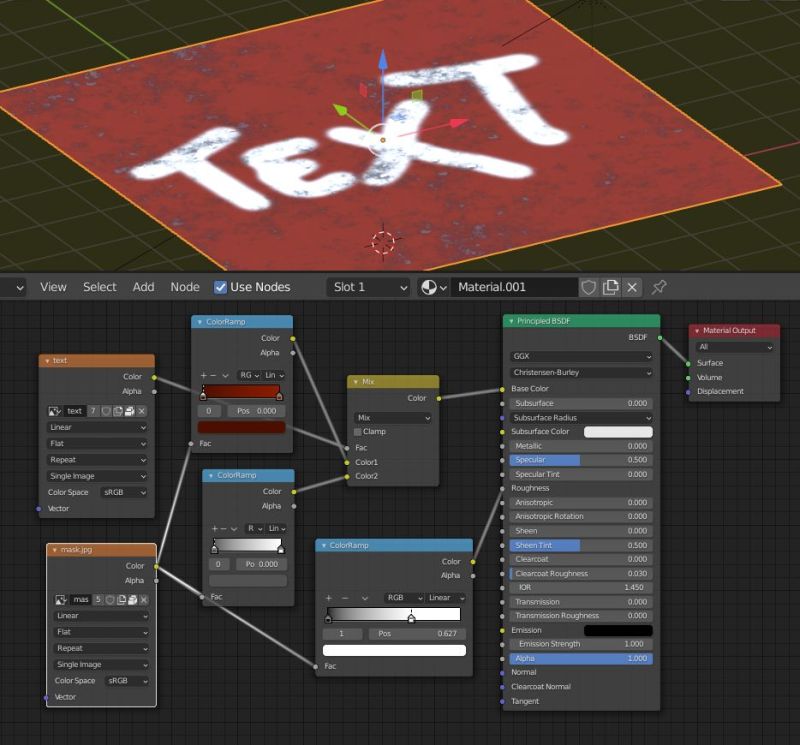This screenshot has height=745, width=800.
Task: Expand the Subsurface Radius dropdown
Action: click(581, 418)
